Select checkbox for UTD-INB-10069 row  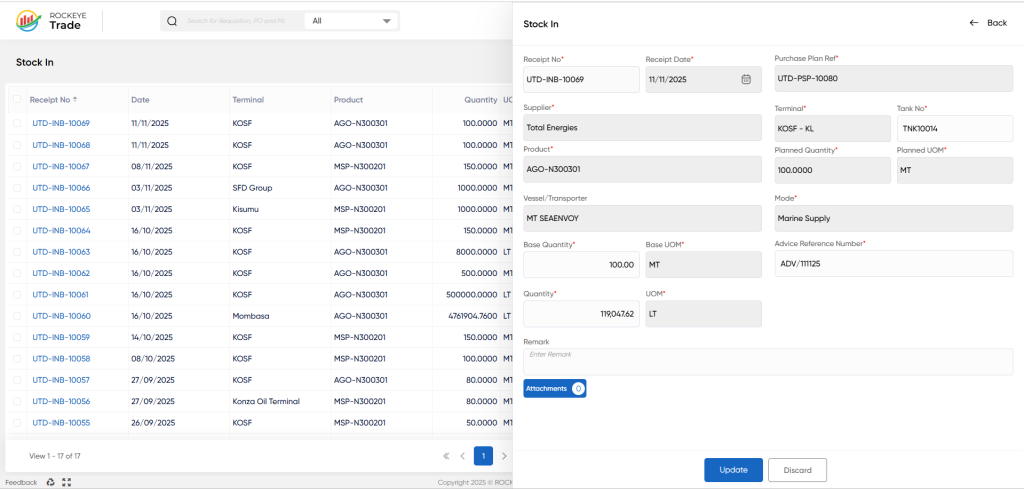17,123
